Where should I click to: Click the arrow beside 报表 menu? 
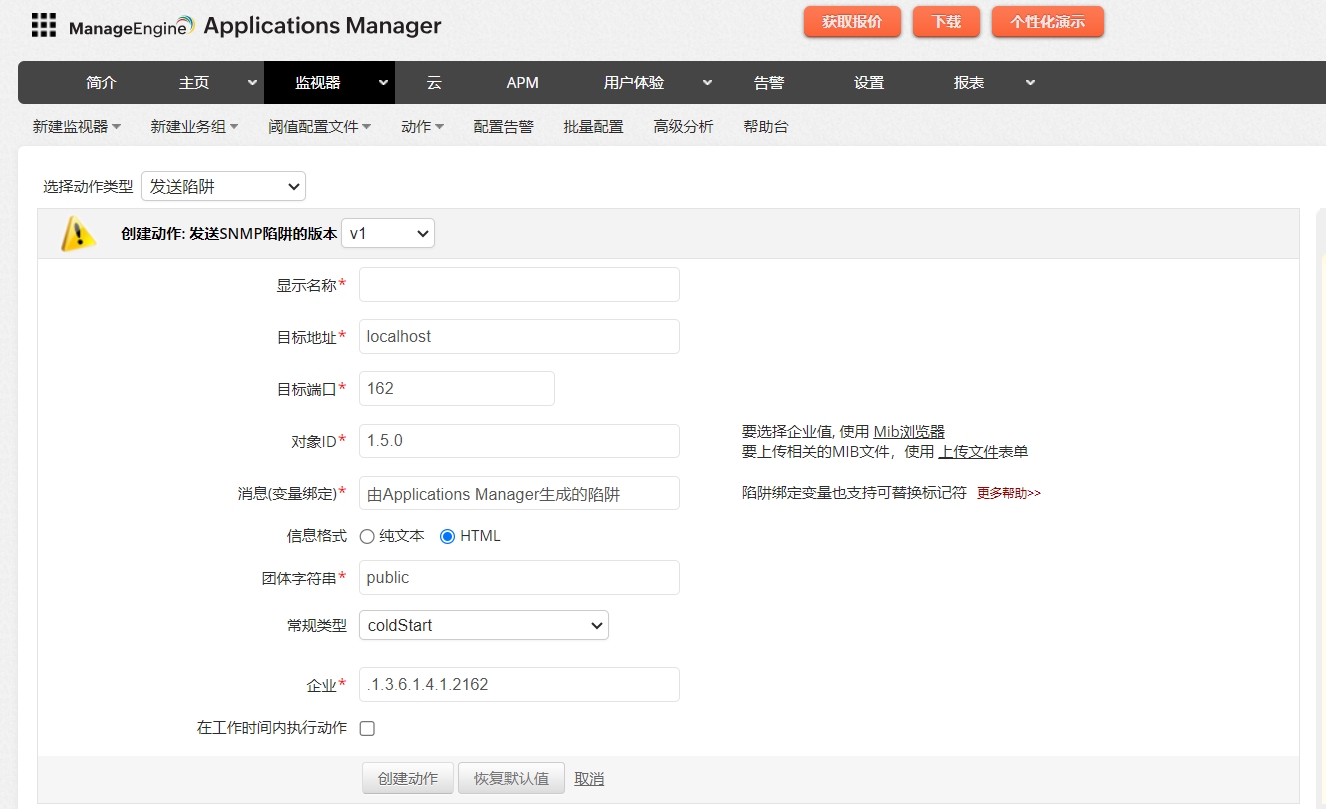1030,83
